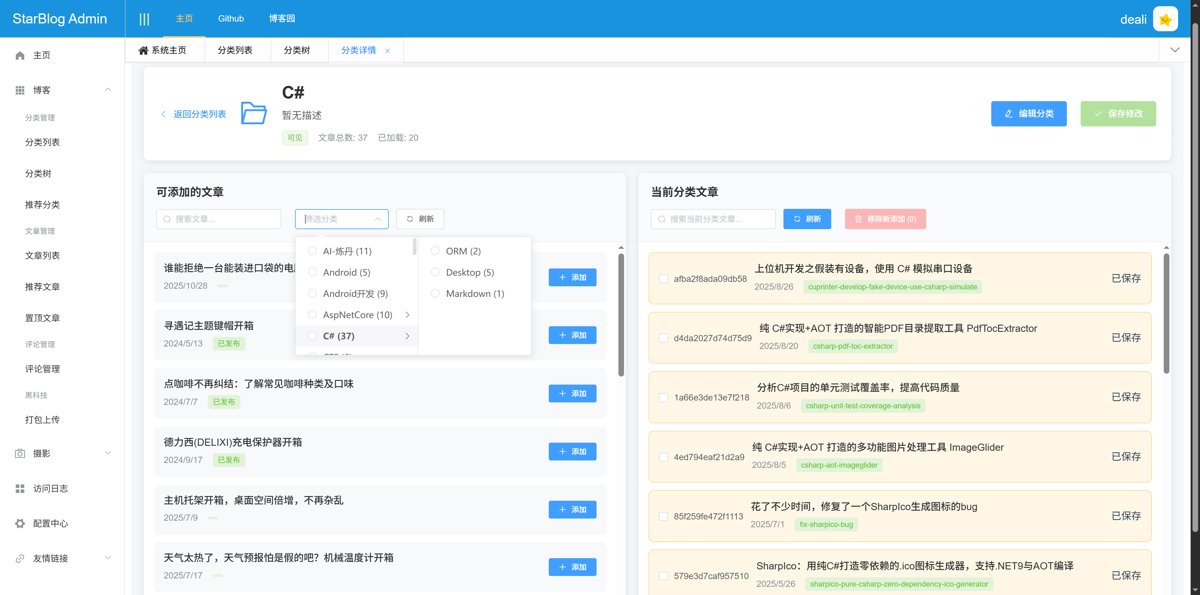Viewport: 1200px width, 595px height.
Task: Check the box for article afba2f8ada09db58
Action: pos(663,279)
